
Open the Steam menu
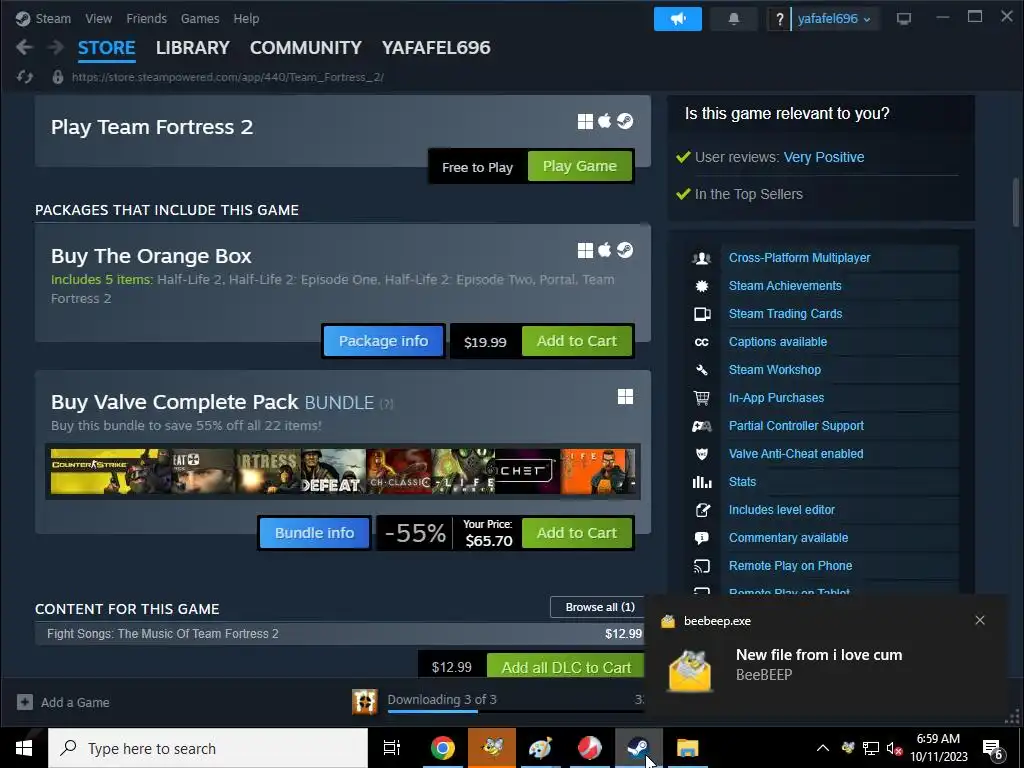[x=52, y=19]
